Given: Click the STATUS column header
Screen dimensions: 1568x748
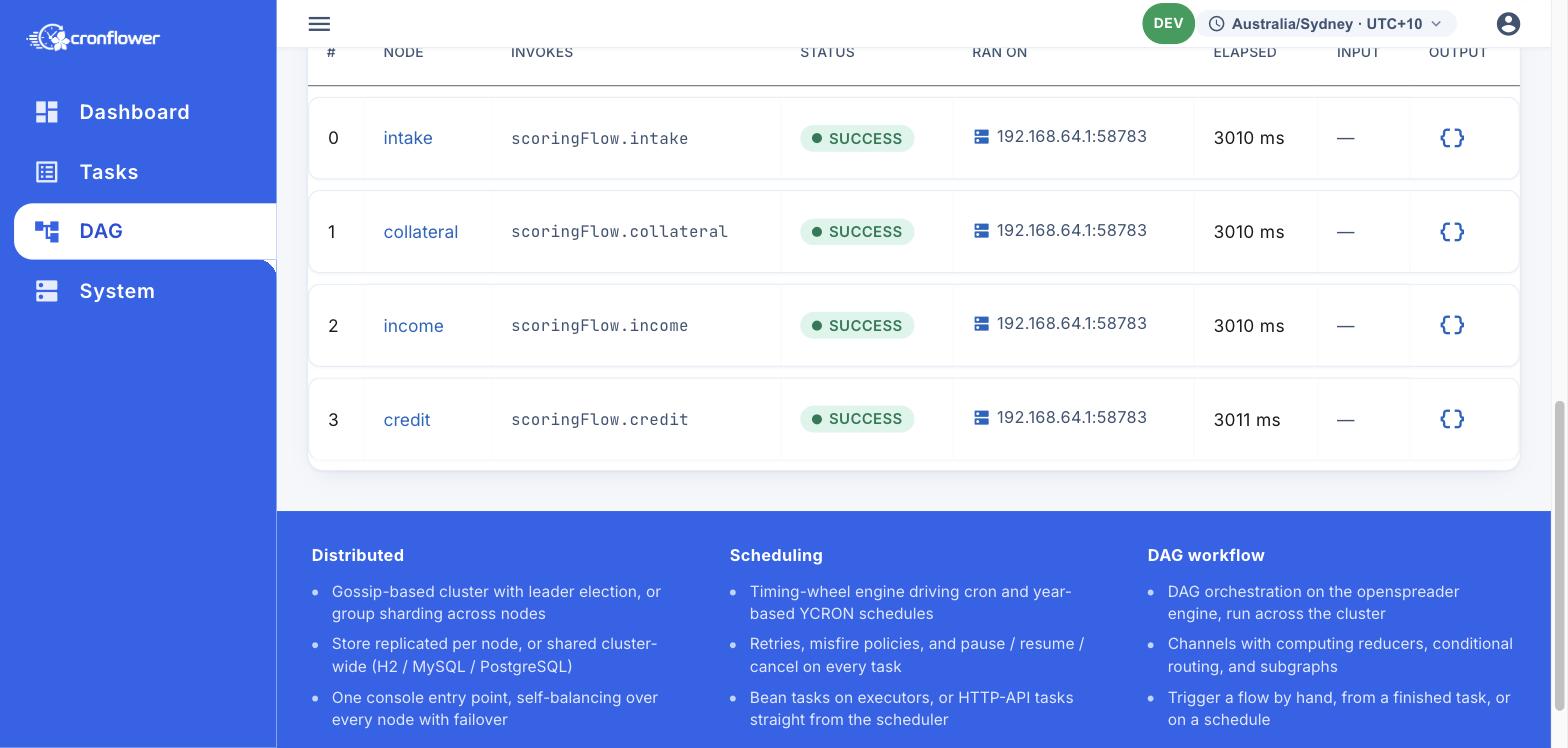Looking at the screenshot, I should click(x=827, y=52).
